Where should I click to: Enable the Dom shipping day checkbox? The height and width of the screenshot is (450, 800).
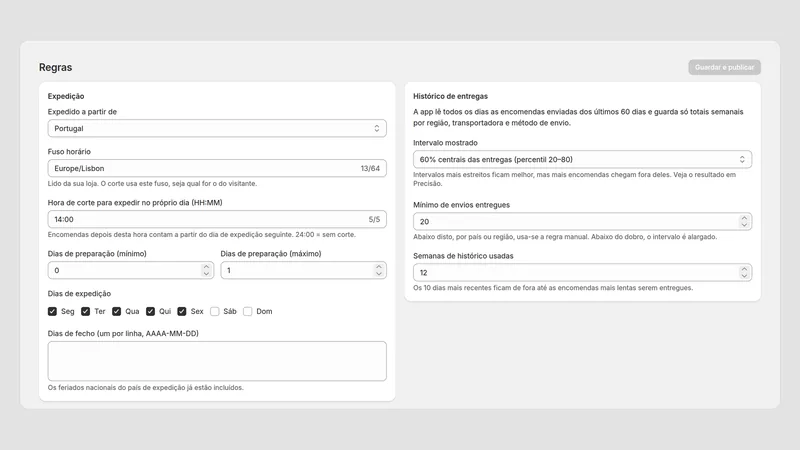pos(247,311)
